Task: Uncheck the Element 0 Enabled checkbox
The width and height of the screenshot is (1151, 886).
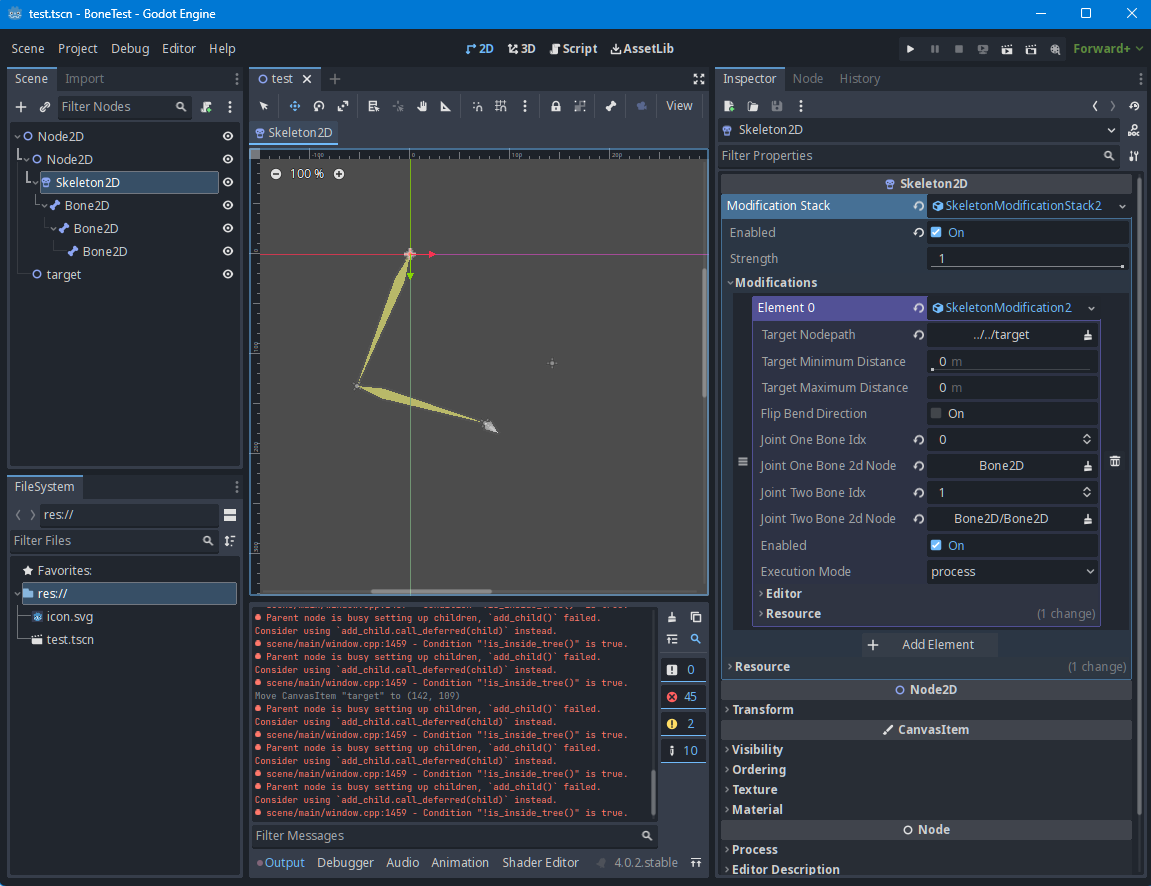Action: [936, 545]
